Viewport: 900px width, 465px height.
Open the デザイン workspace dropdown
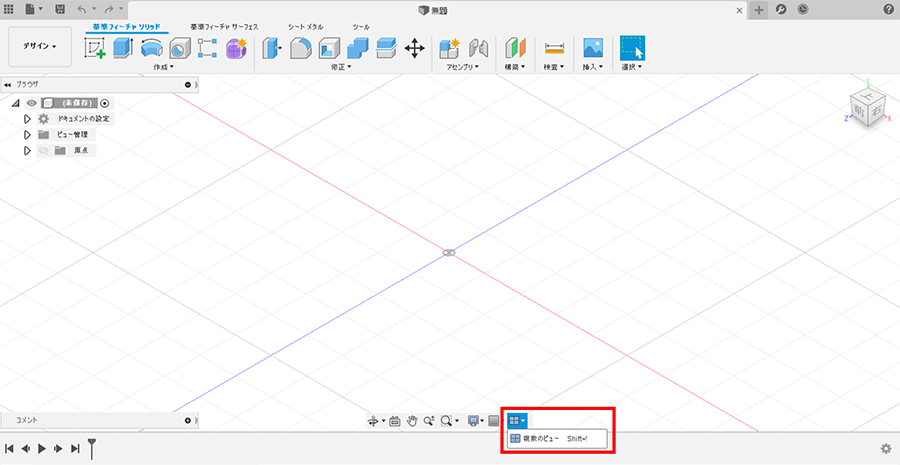[40, 46]
